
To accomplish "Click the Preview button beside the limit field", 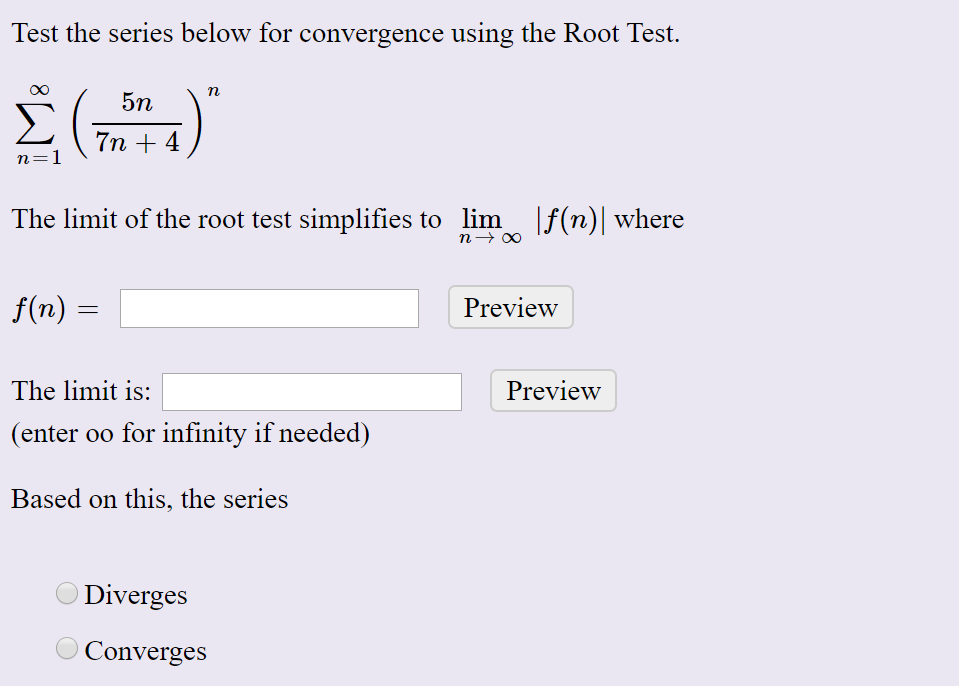I will 552,391.
